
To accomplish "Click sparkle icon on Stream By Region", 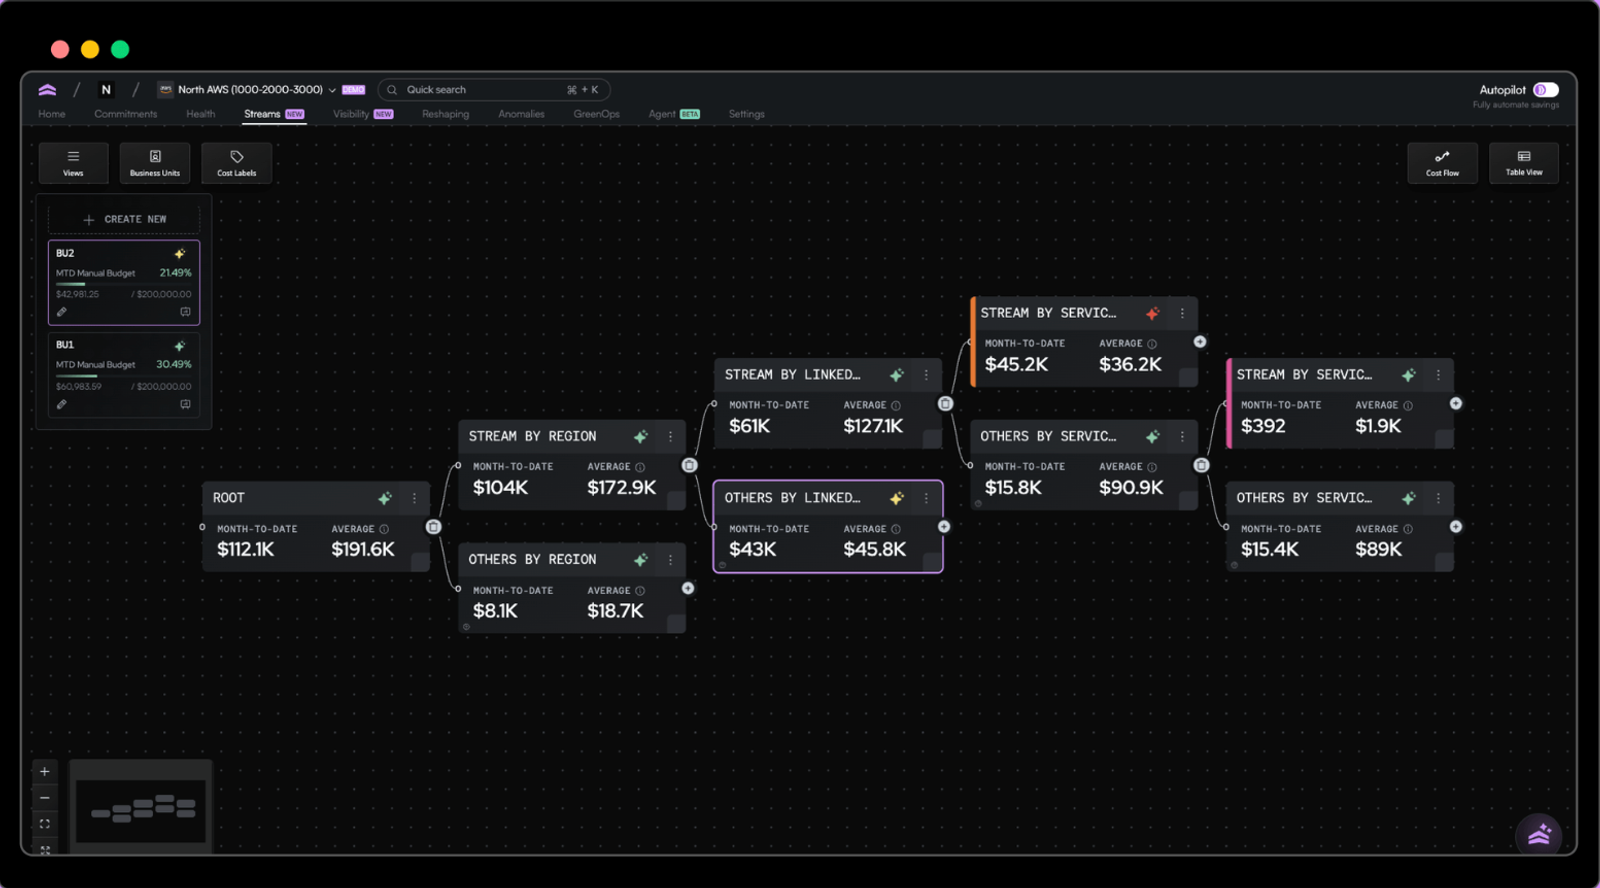I will tap(641, 436).
